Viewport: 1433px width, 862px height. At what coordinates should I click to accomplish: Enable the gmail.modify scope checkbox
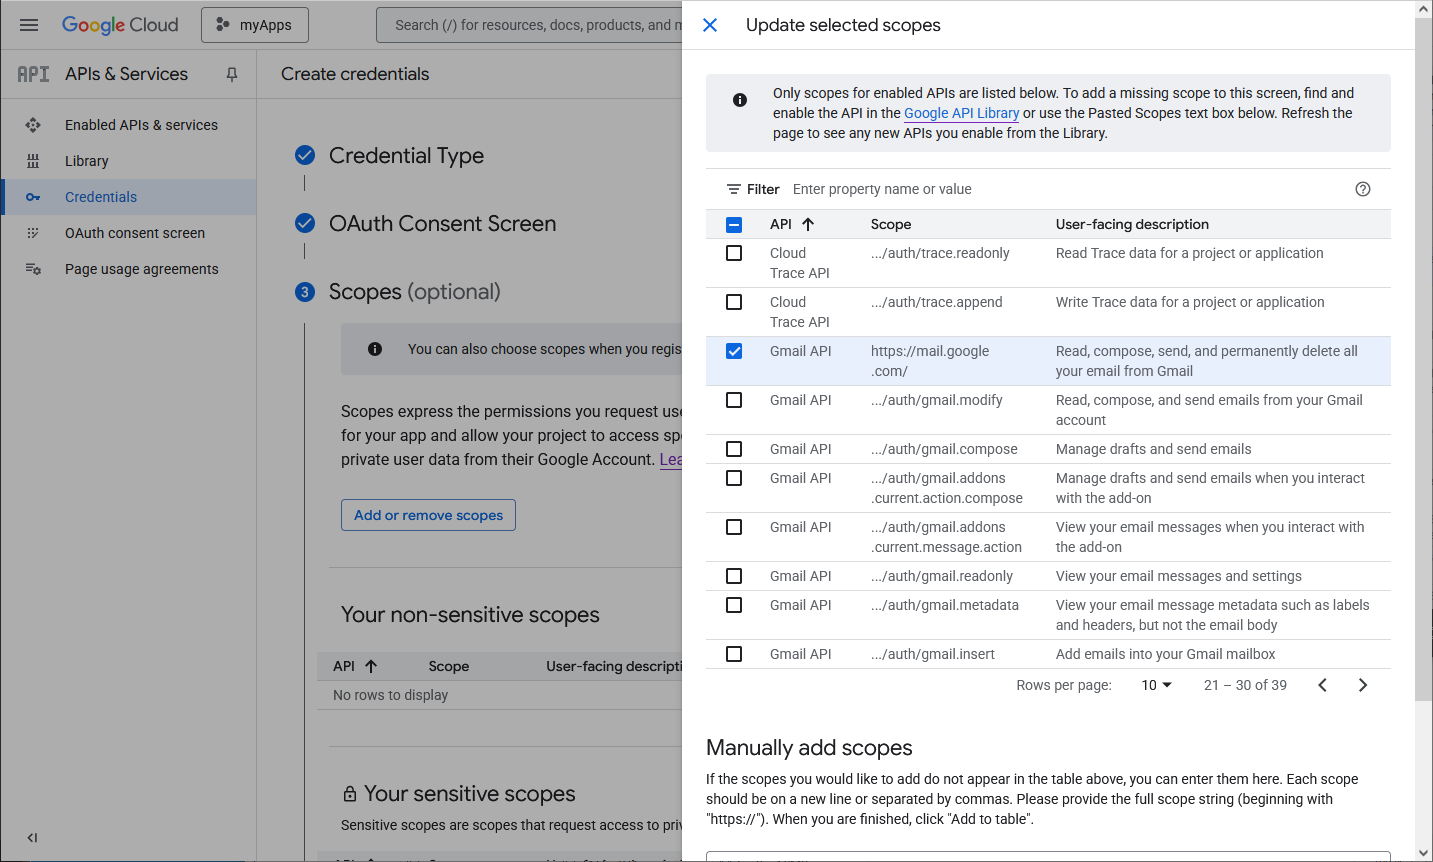point(734,400)
